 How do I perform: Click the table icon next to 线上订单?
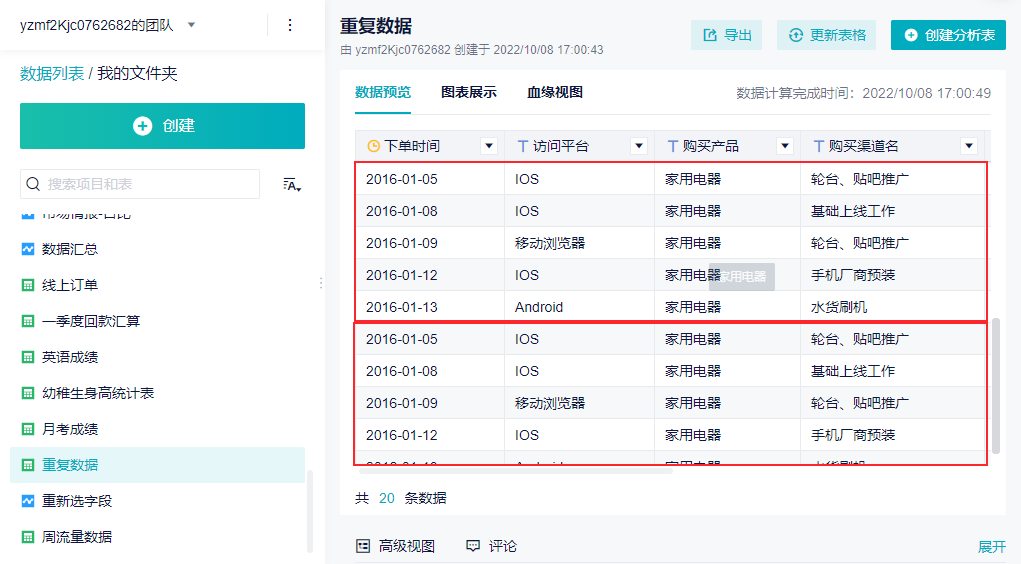28,285
